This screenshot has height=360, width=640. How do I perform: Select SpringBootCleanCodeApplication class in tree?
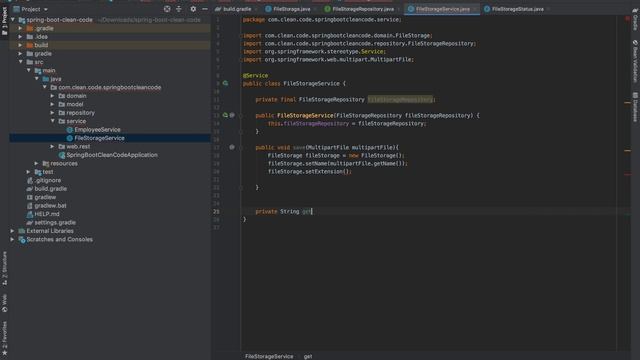112,155
